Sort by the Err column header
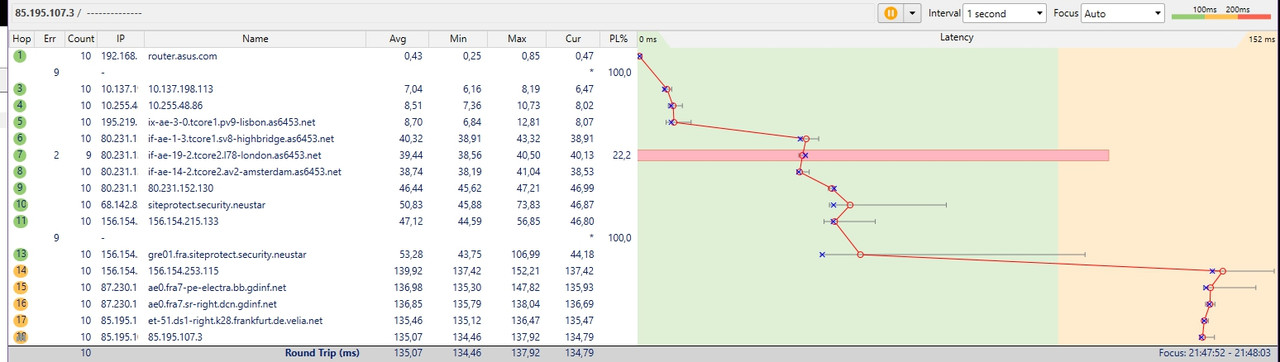Screen dimensions: 1280x362 click(50, 38)
